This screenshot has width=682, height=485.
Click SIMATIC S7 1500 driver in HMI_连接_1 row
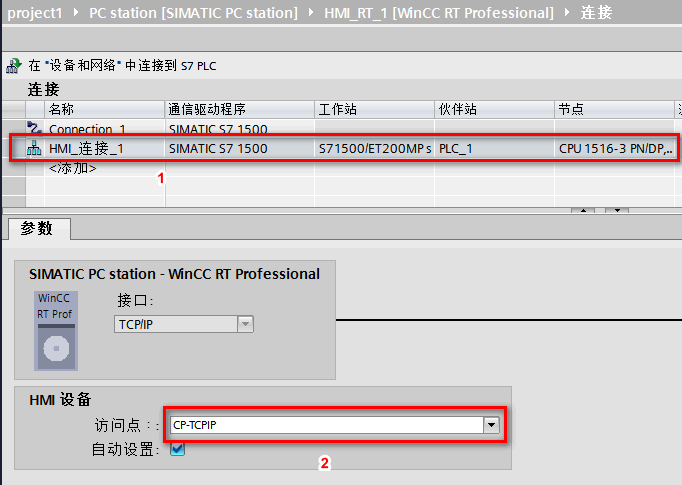[240, 149]
